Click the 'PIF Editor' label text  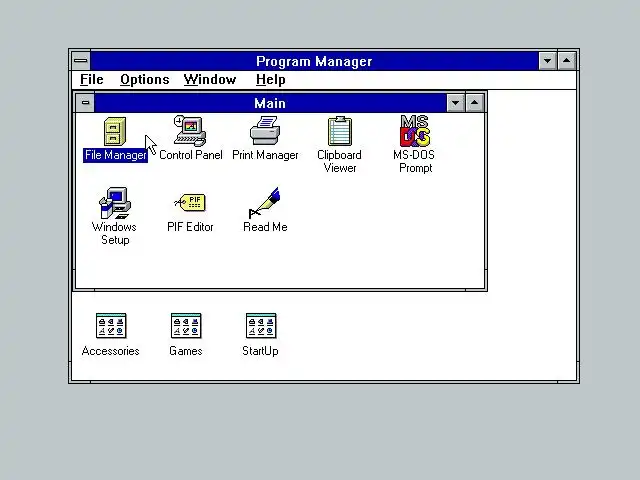pos(190,227)
